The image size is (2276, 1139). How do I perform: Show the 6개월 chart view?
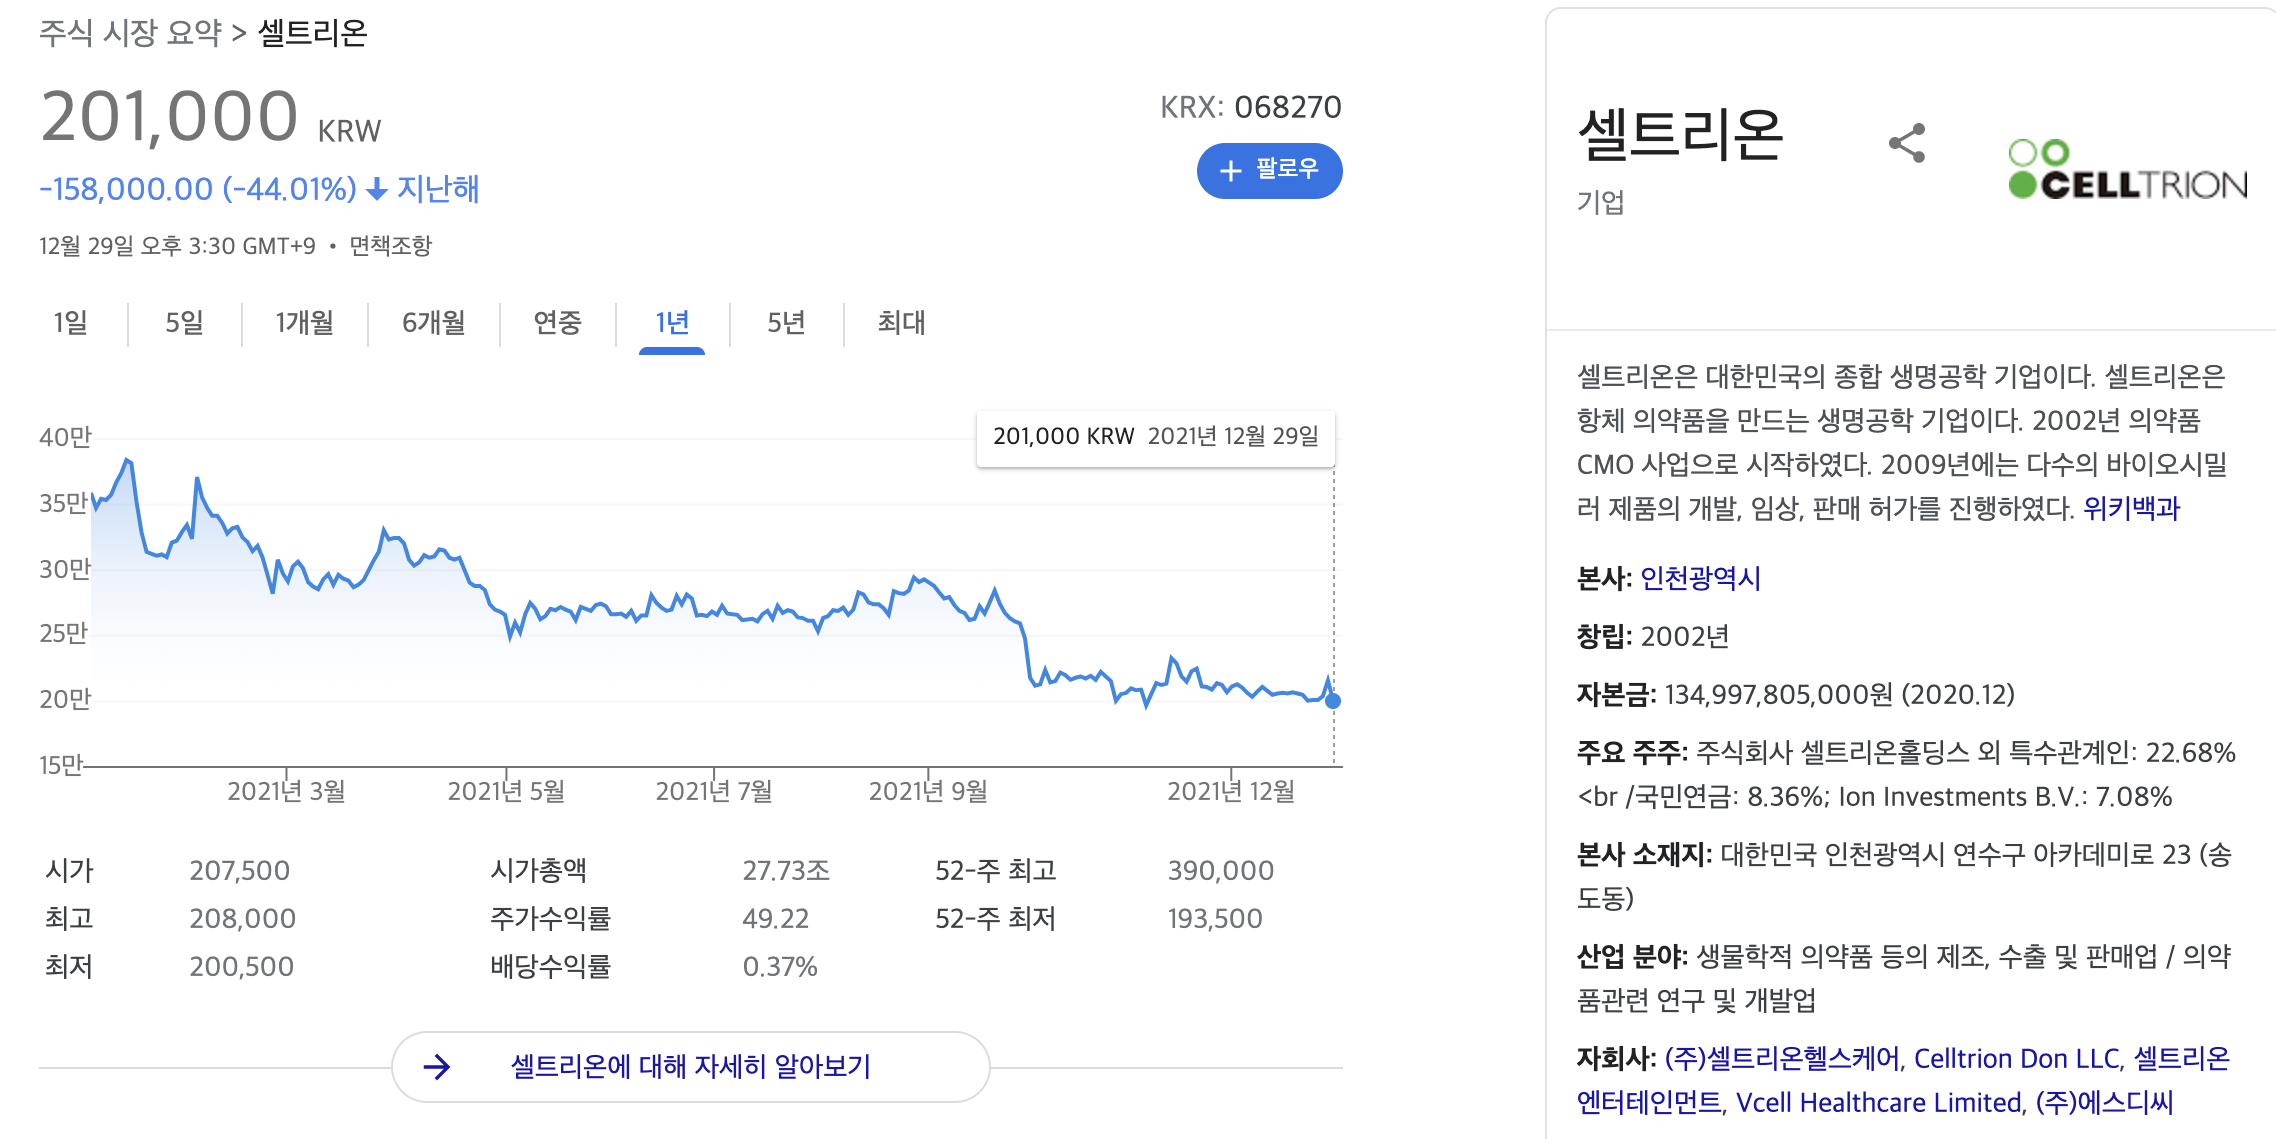coord(433,322)
